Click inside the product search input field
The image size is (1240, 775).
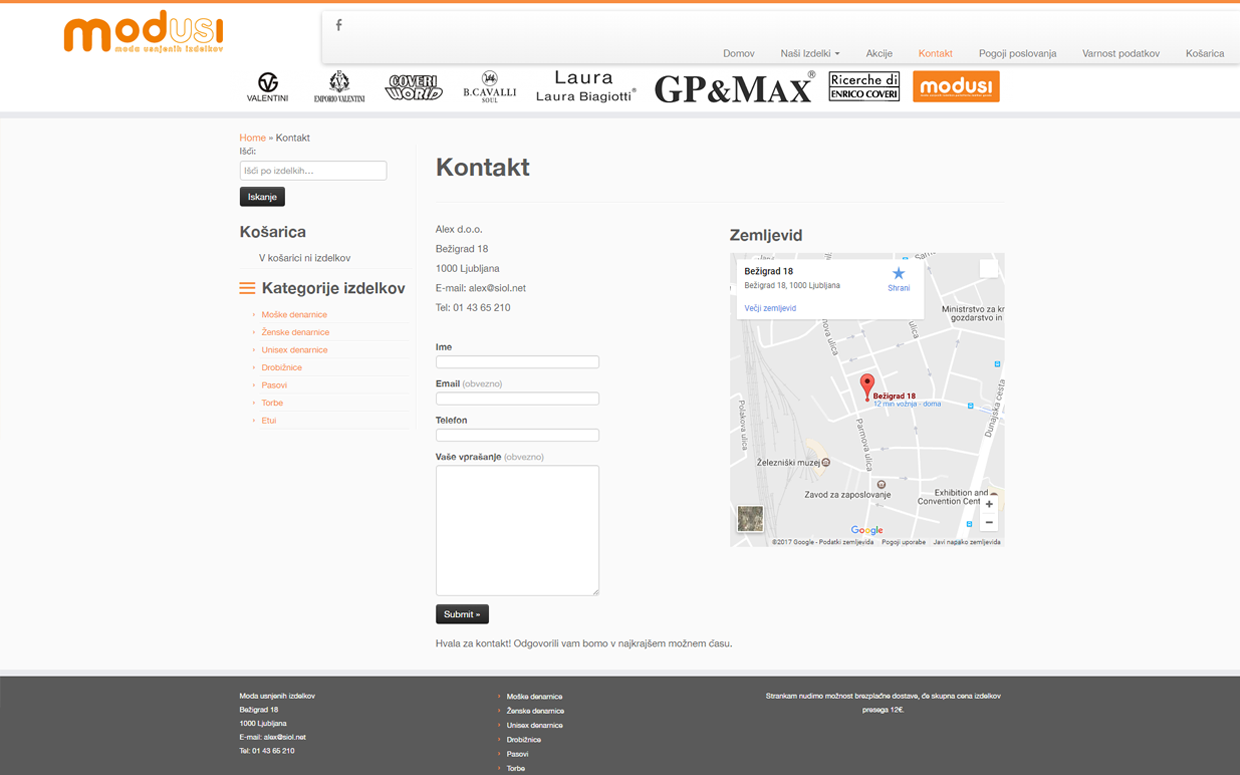click(312, 170)
